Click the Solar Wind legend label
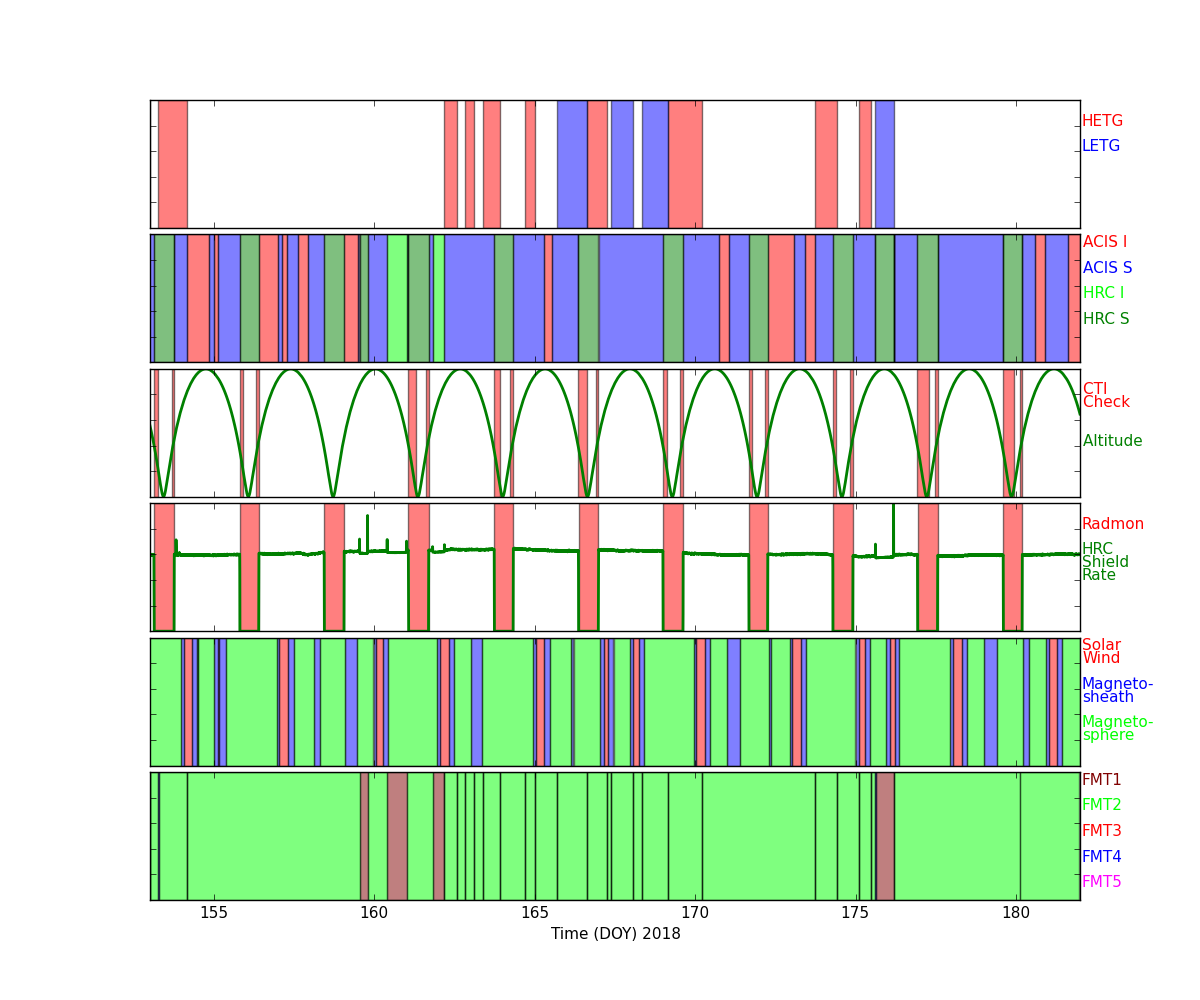This screenshot has width=1200, height=1000. coord(1101,652)
